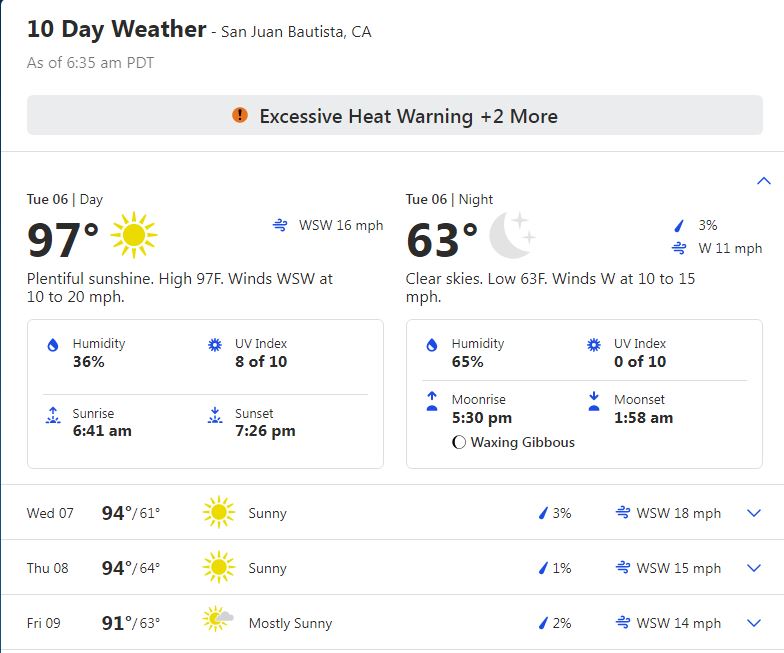This screenshot has height=653, width=784.
Task: Click the large sun icon beside 97°
Action: click(134, 235)
